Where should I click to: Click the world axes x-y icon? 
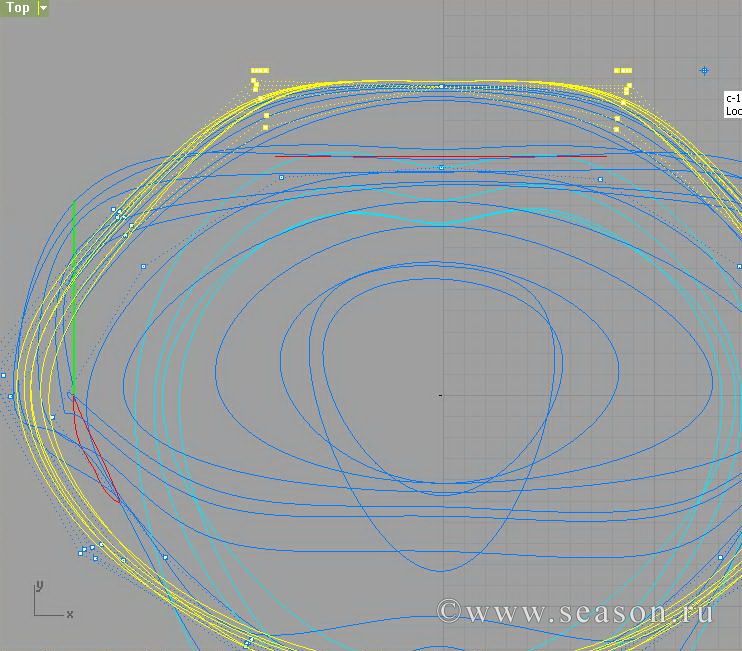click(x=53, y=600)
